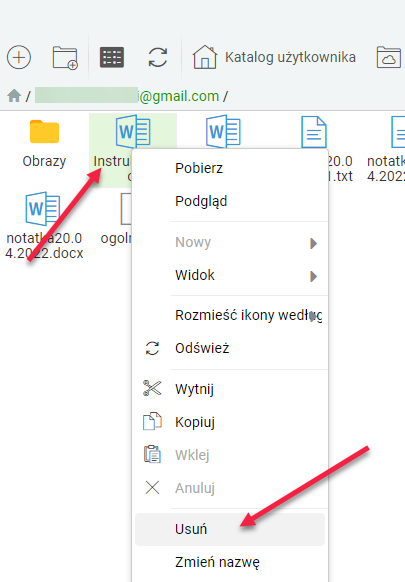Open the Widok submenu entry
This screenshot has height=582, width=405.
(x=230, y=275)
